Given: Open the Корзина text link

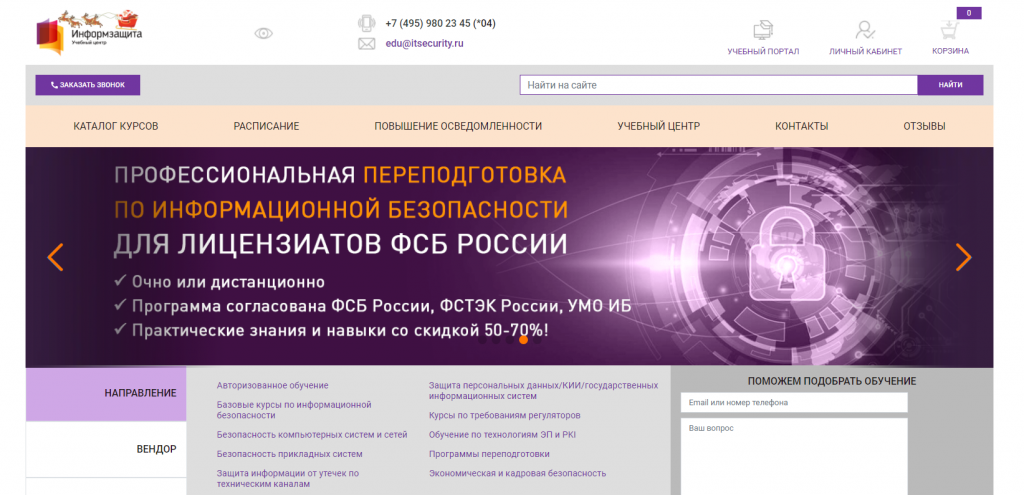Looking at the screenshot, I should [950, 51].
